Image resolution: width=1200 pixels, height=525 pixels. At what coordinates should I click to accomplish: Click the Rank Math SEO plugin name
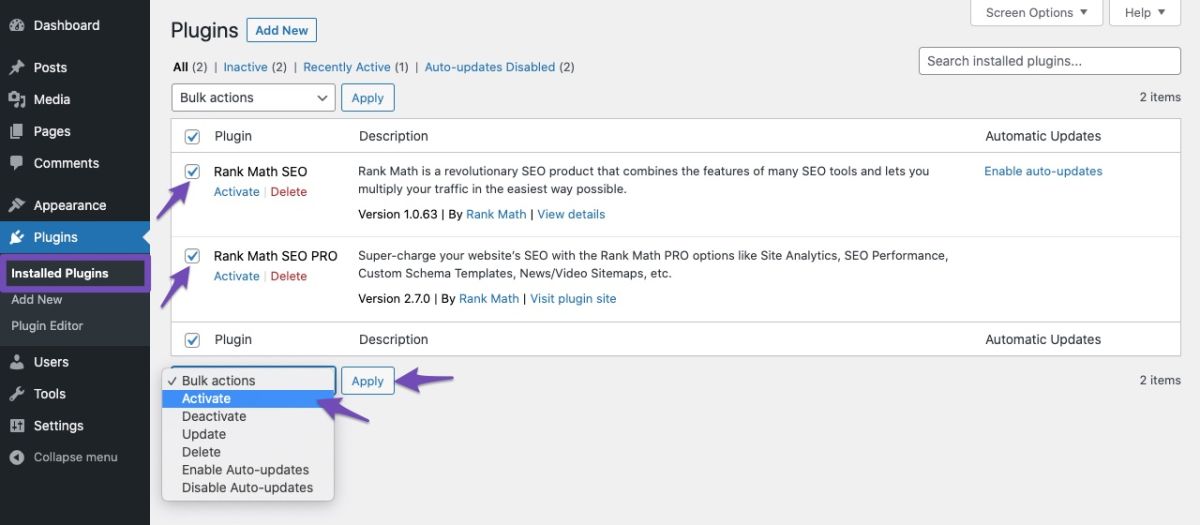click(x=261, y=171)
